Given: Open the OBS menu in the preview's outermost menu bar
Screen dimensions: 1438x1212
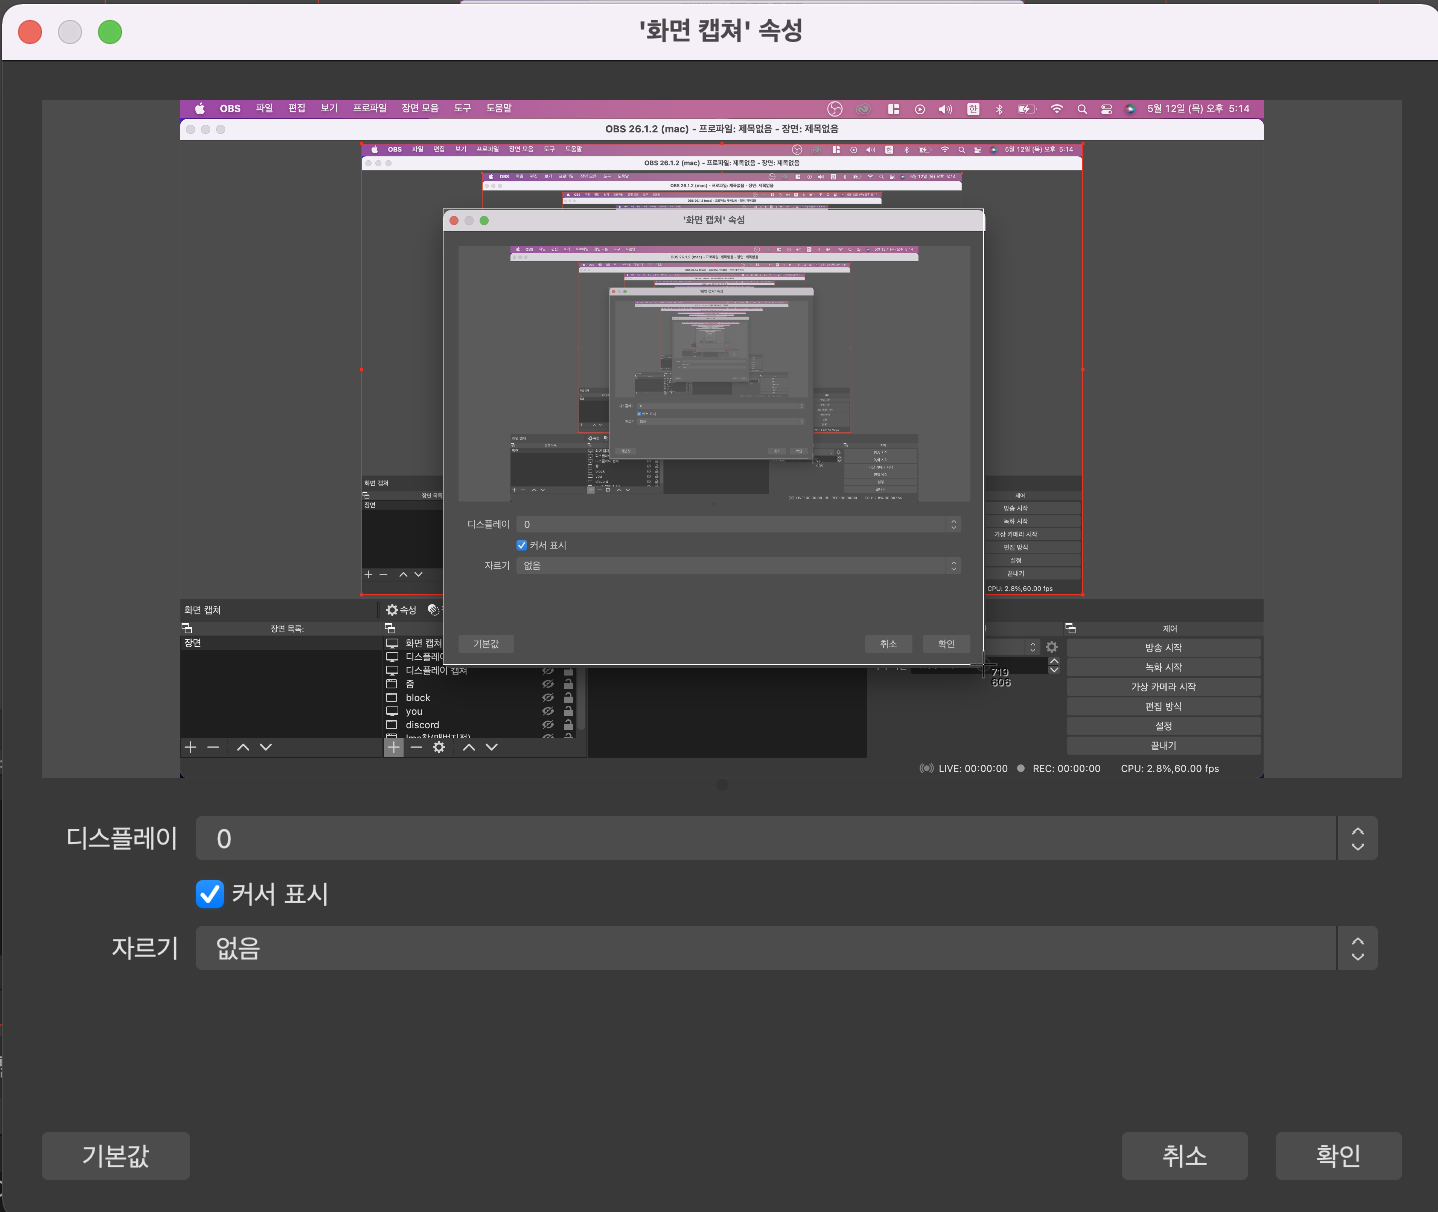Looking at the screenshot, I should (x=230, y=108).
